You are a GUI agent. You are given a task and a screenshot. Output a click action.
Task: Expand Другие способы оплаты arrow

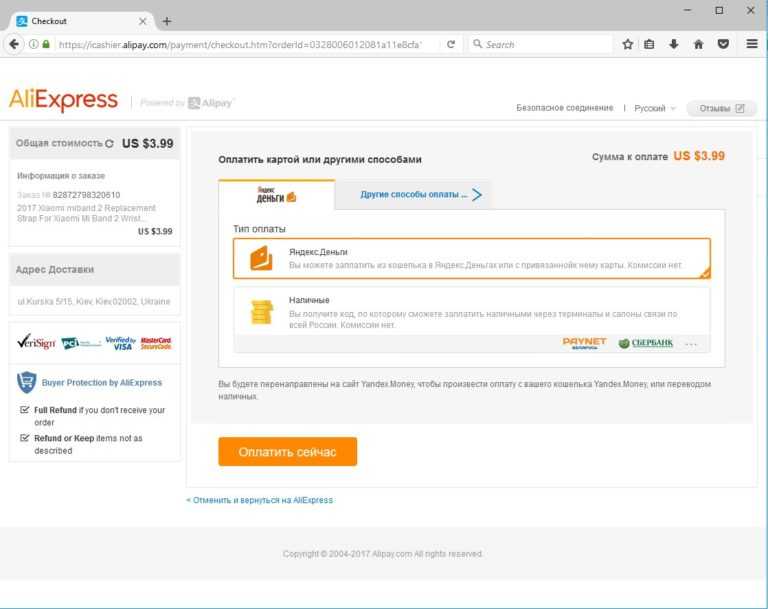coord(477,195)
